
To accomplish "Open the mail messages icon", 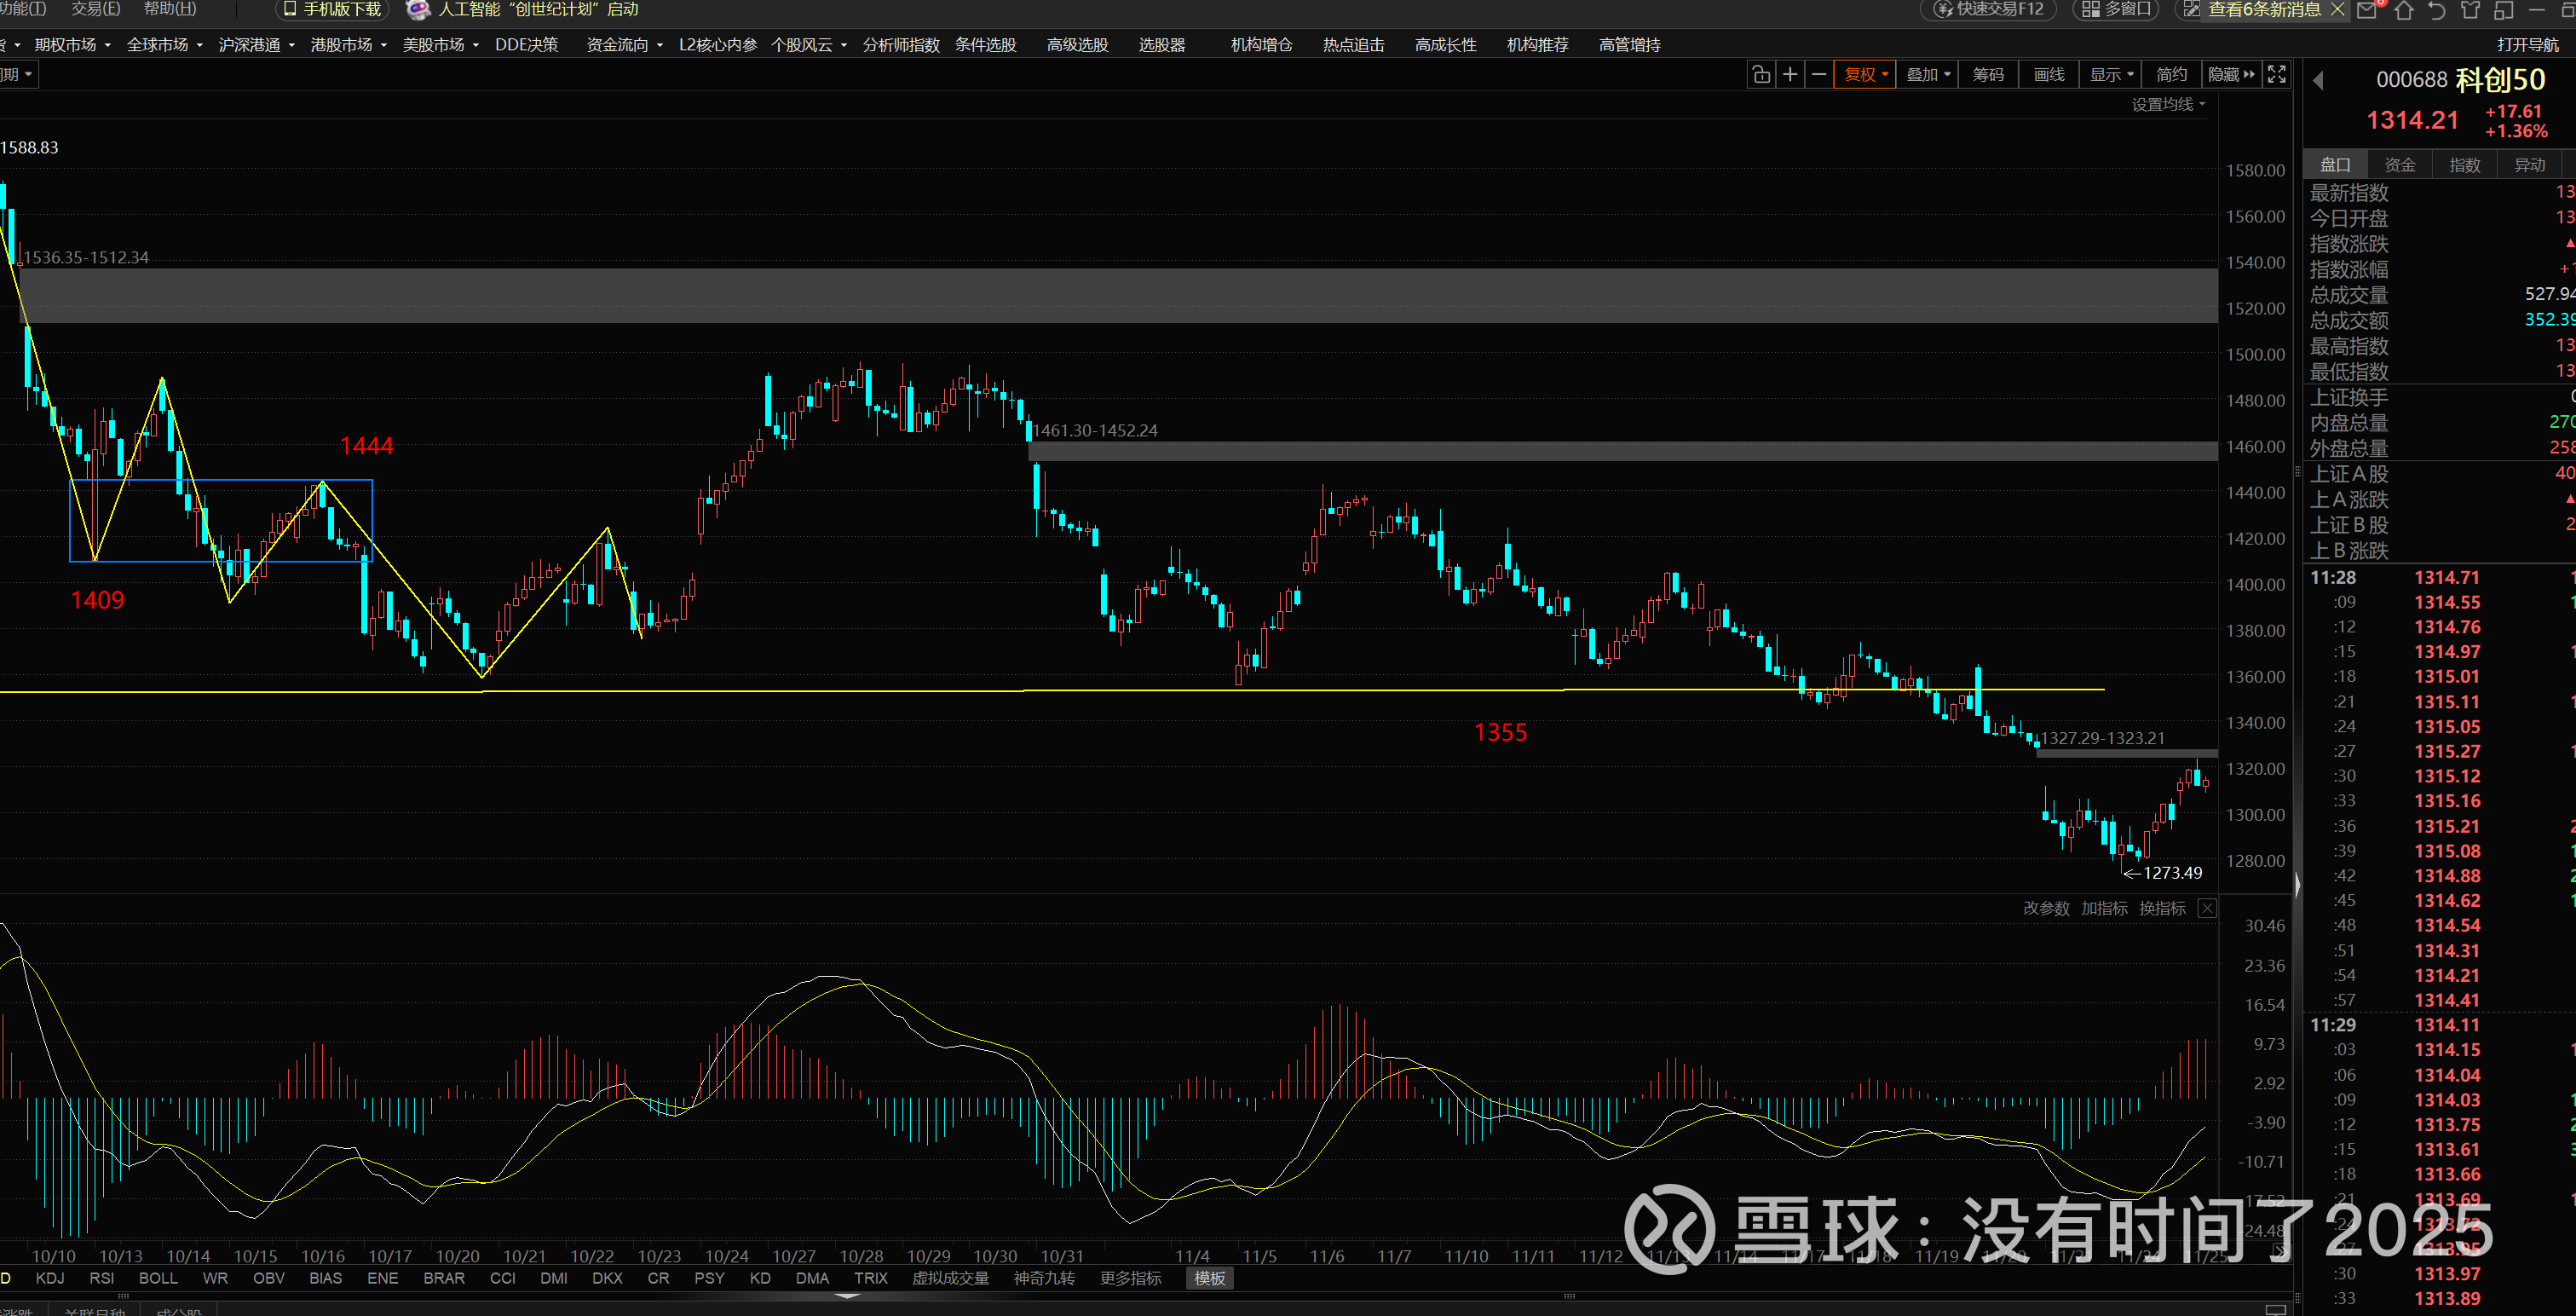I will tap(2366, 10).
